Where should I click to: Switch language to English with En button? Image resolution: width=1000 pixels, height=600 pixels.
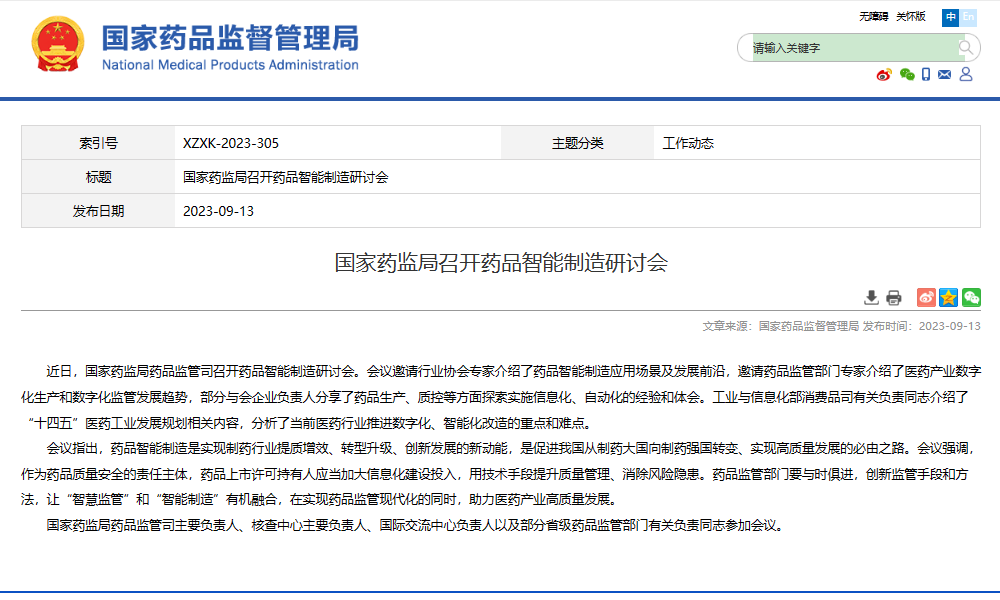[968, 17]
